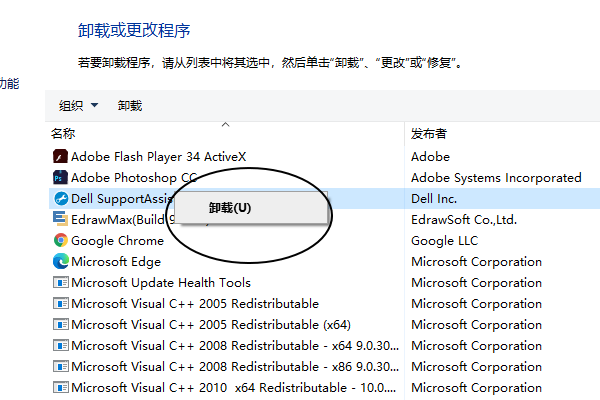
Task: Click the Microsoft Edge icon
Action: pyautogui.click(x=60, y=262)
